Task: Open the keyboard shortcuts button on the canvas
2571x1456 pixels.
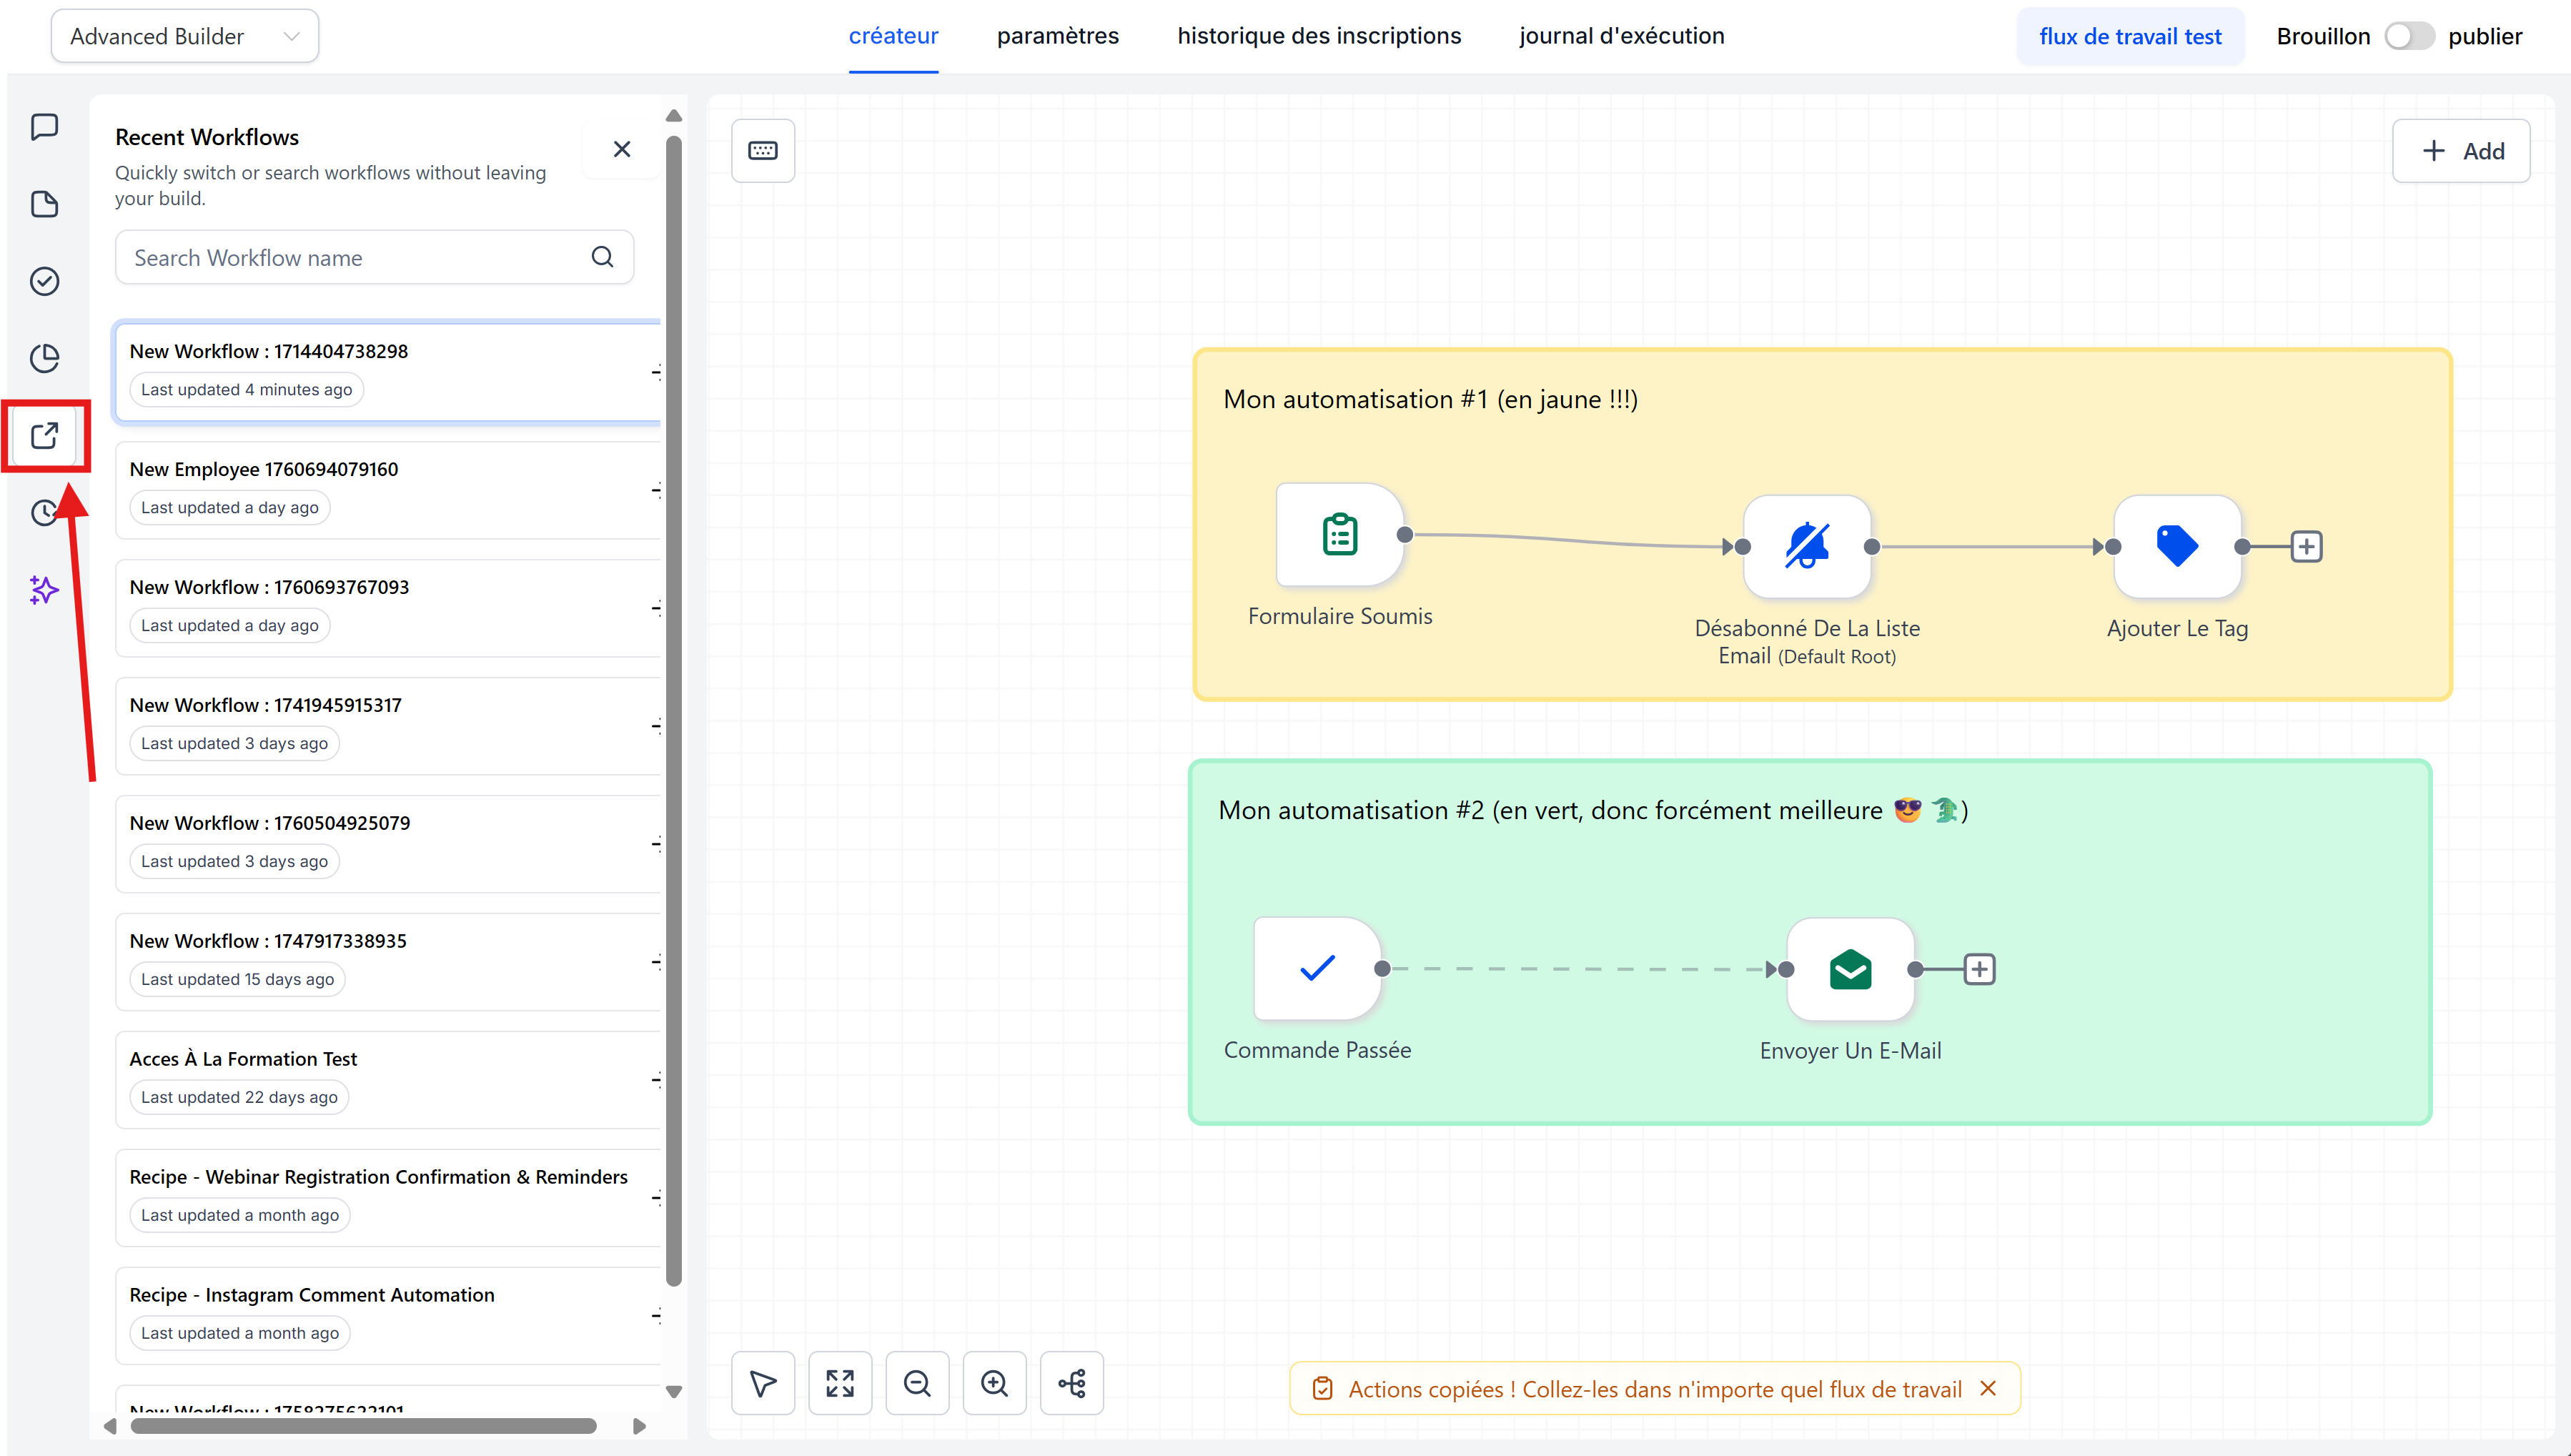Action: point(762,151)
